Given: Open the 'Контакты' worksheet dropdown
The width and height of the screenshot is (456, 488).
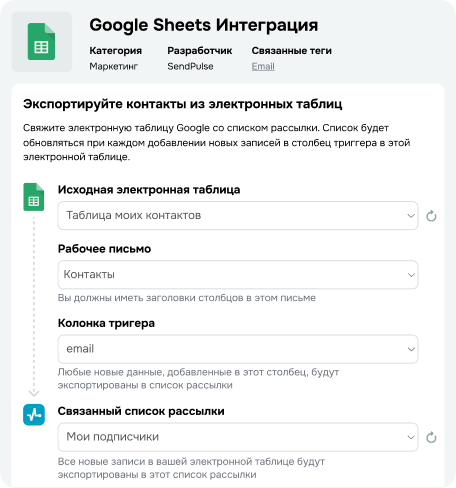Looking at the screenshot, I should click(x=238, y=275).
